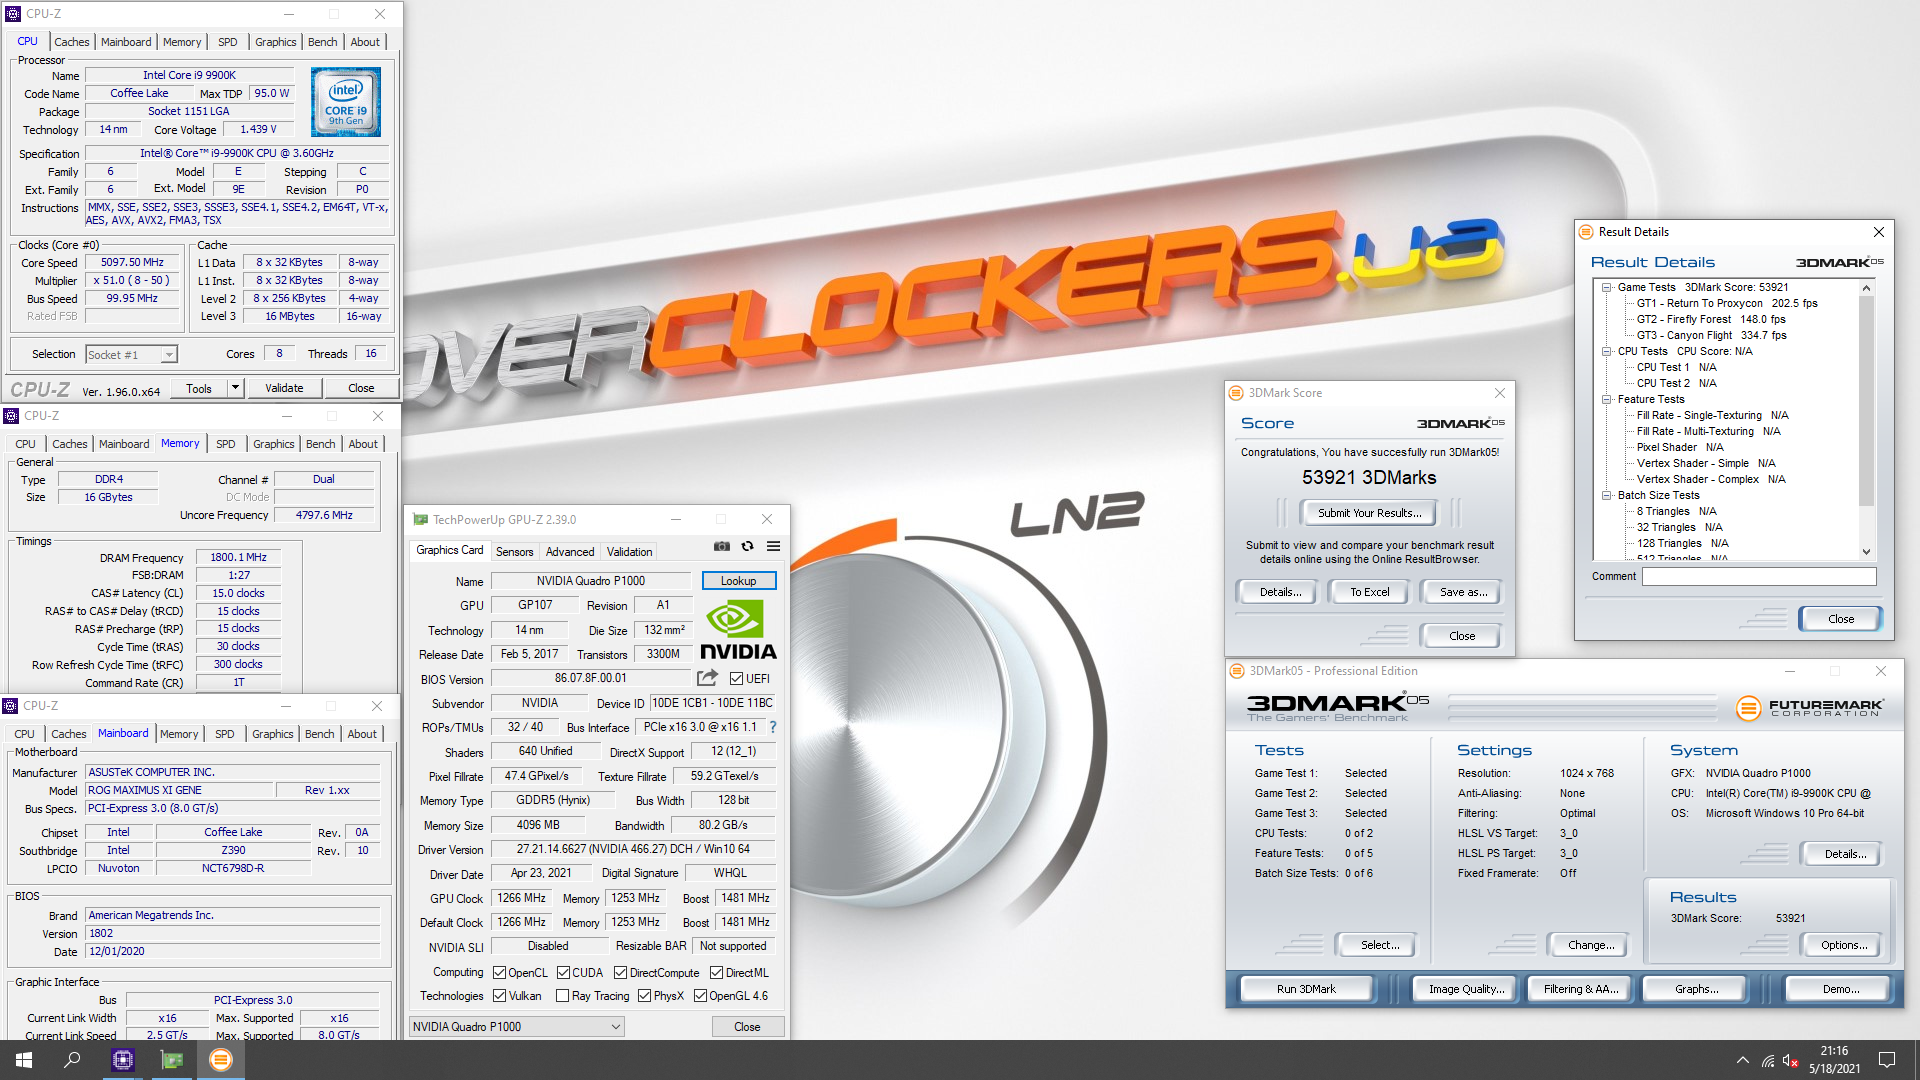This screenshot has height=1080, width=1920.
Task: Switch to Validation tab in GPU-Z
Action: pyautogui.click(x=629, y=552)
